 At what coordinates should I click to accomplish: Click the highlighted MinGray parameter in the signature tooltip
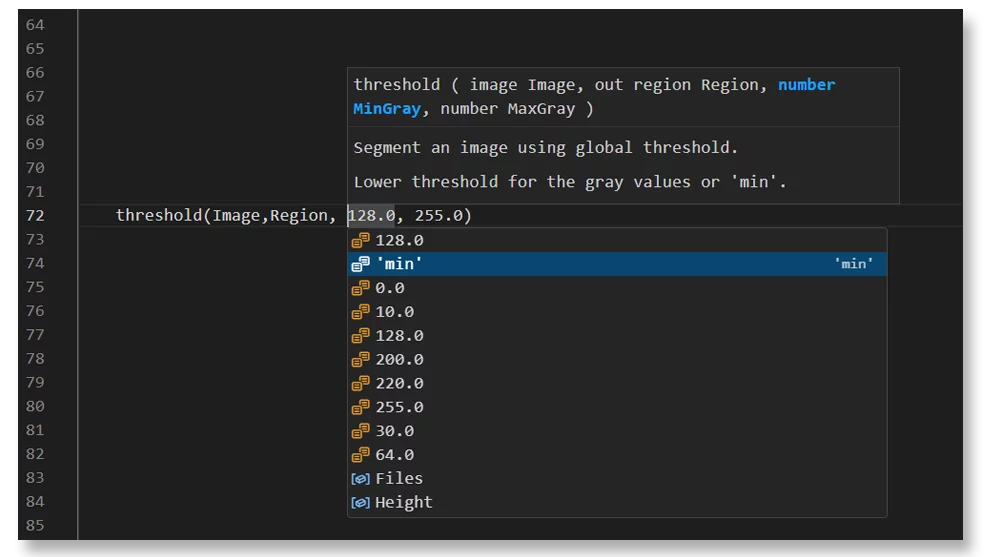pos(387,109)
